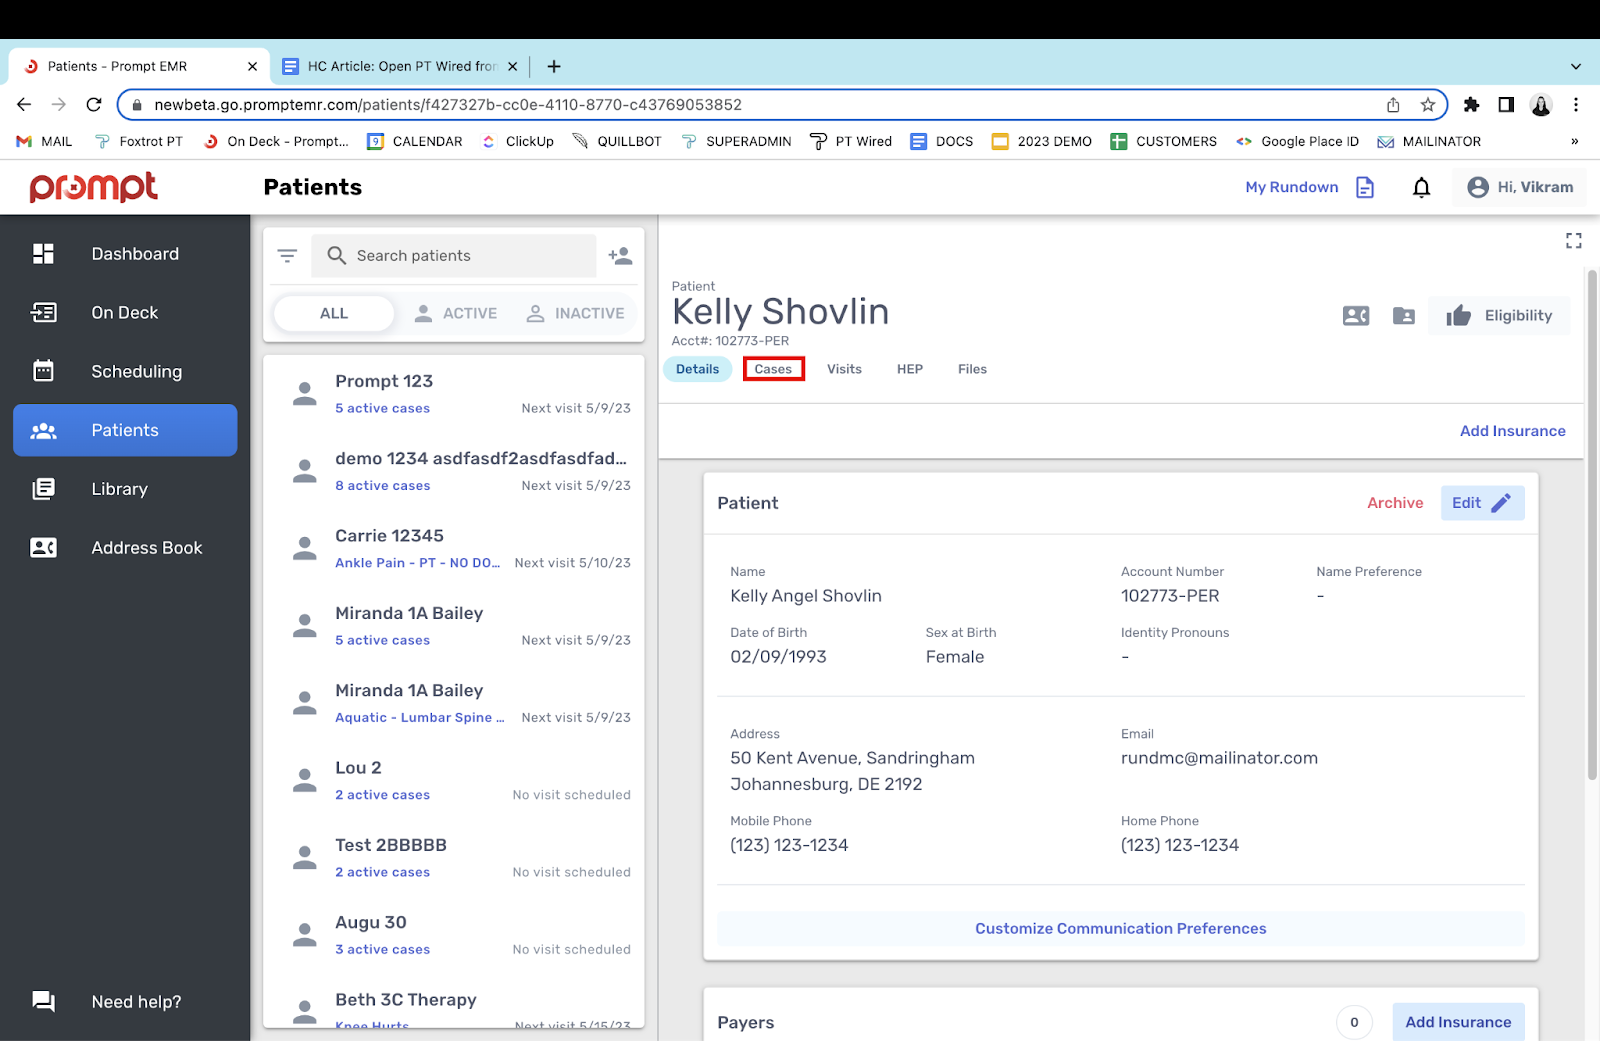1600x1041 pixels.
Task: Click the Edit patient button
Action: 1481,503
